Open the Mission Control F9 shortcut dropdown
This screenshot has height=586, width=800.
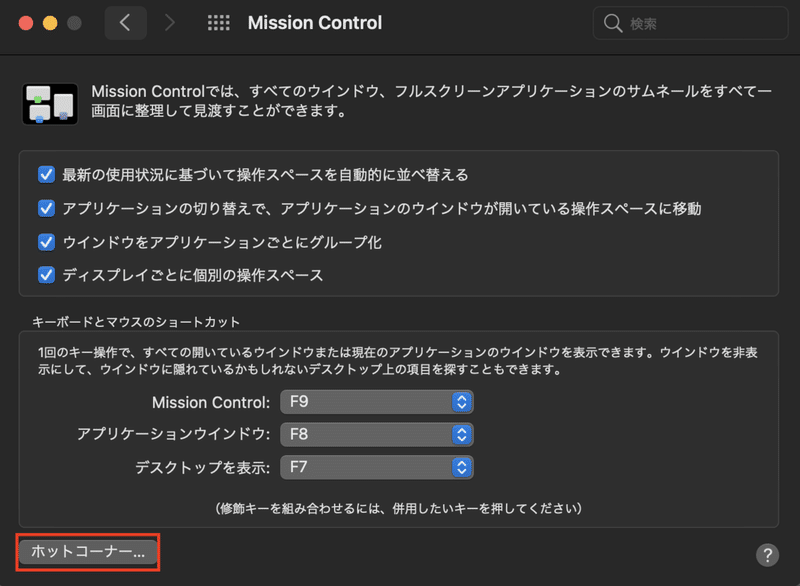[x=377, y=402]
